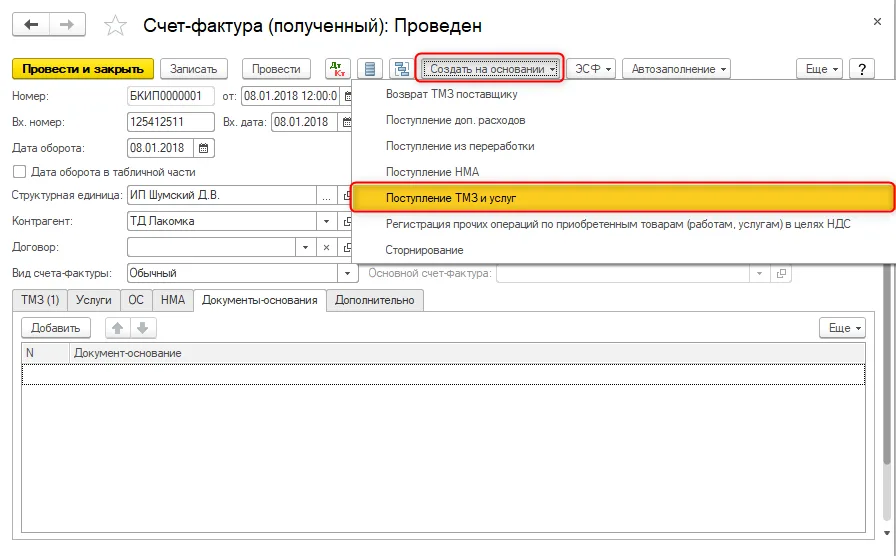This screenshot has width=896, height=556.
Task: Click the Добавить button
Action: click(56, 328)
